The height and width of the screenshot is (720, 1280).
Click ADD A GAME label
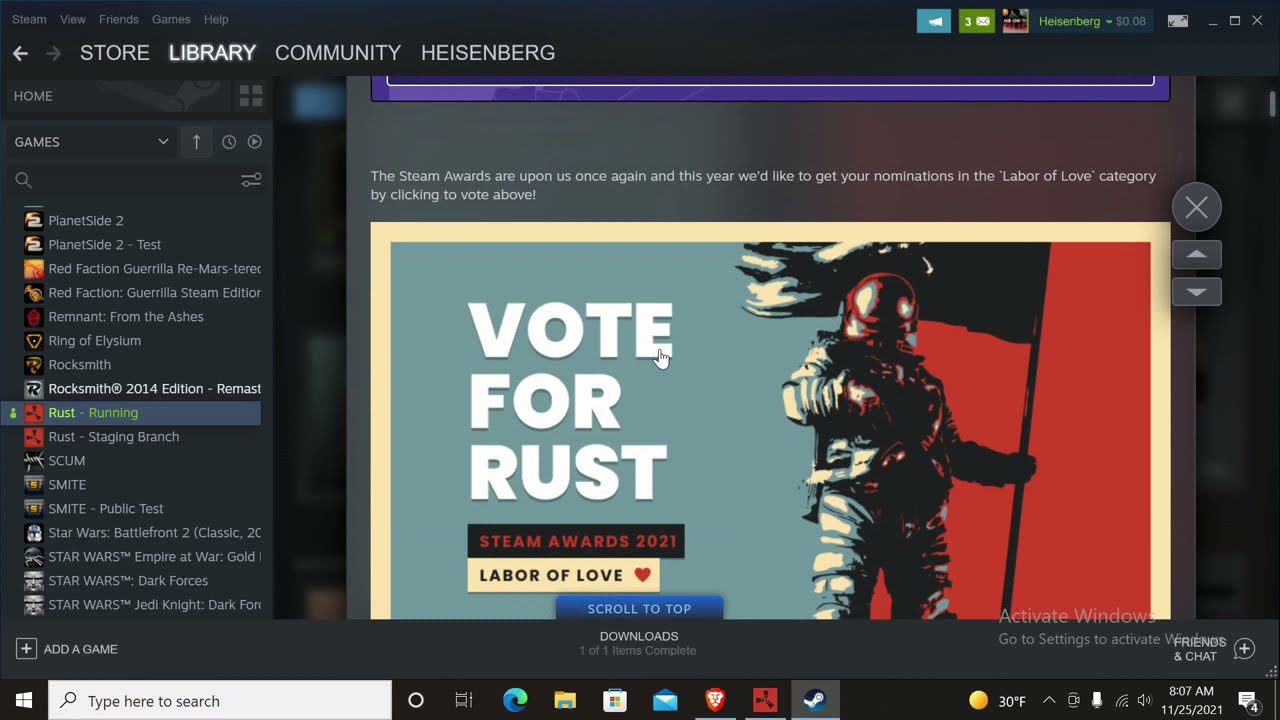pos(80,649)
